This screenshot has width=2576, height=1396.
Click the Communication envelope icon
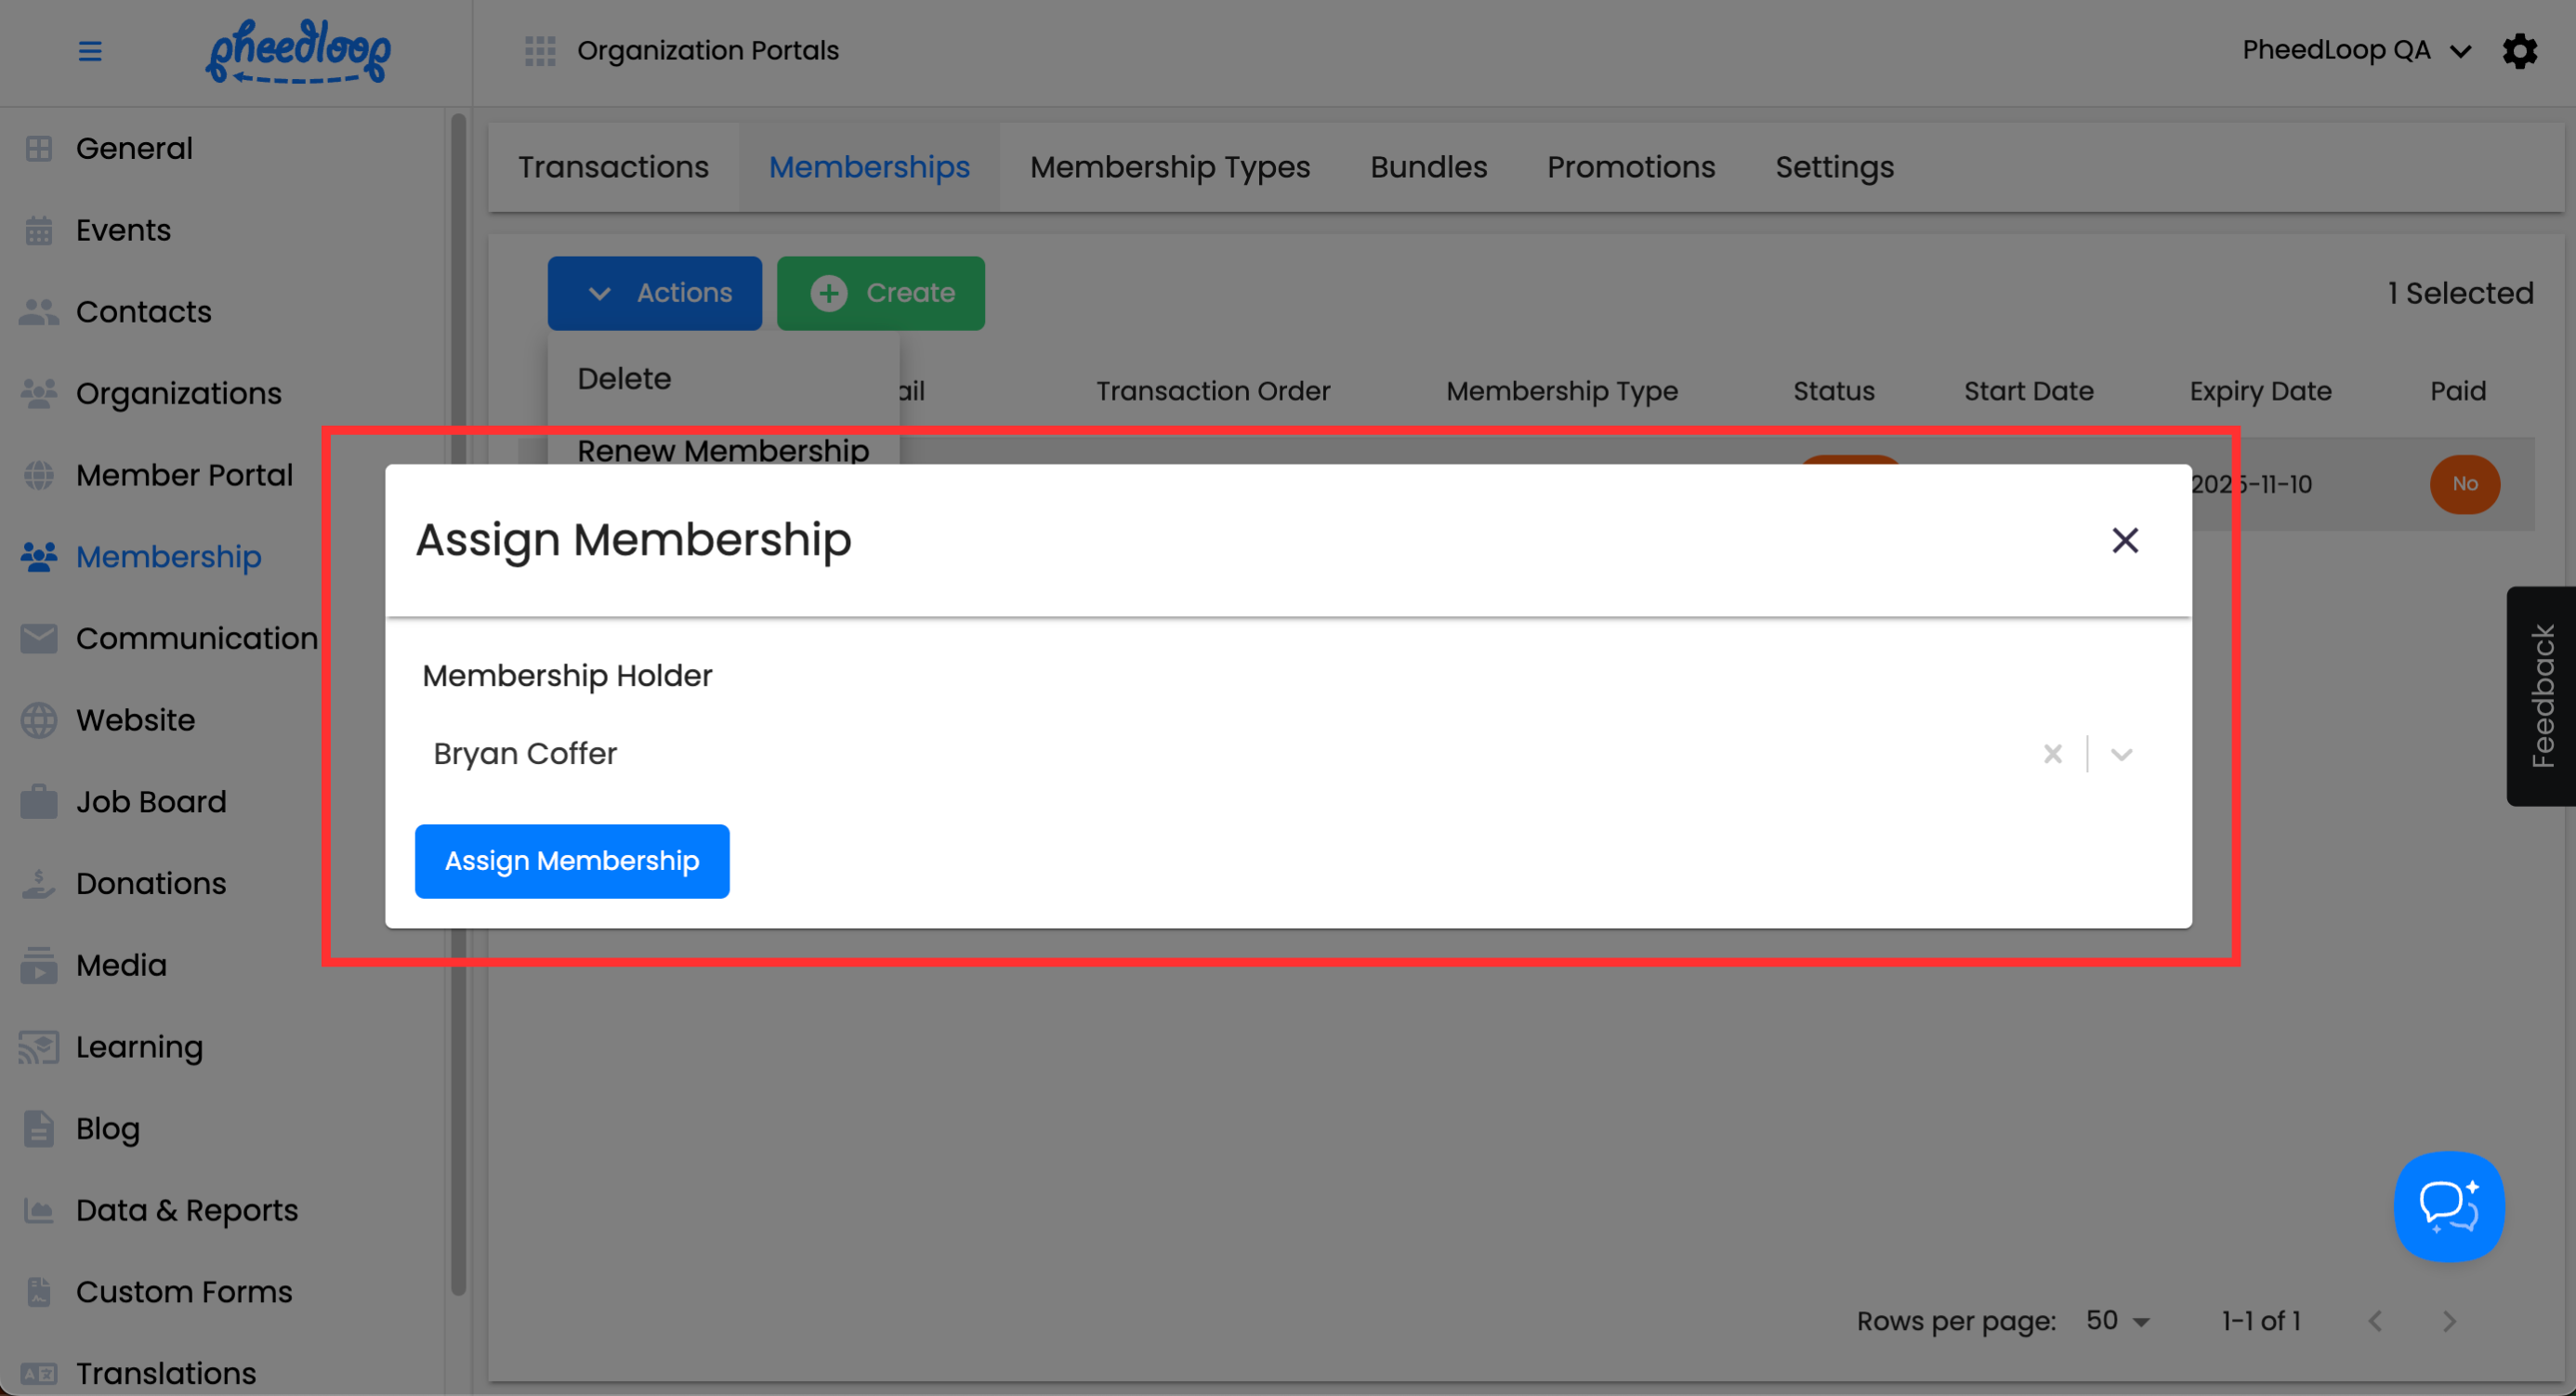click(39, 638)
